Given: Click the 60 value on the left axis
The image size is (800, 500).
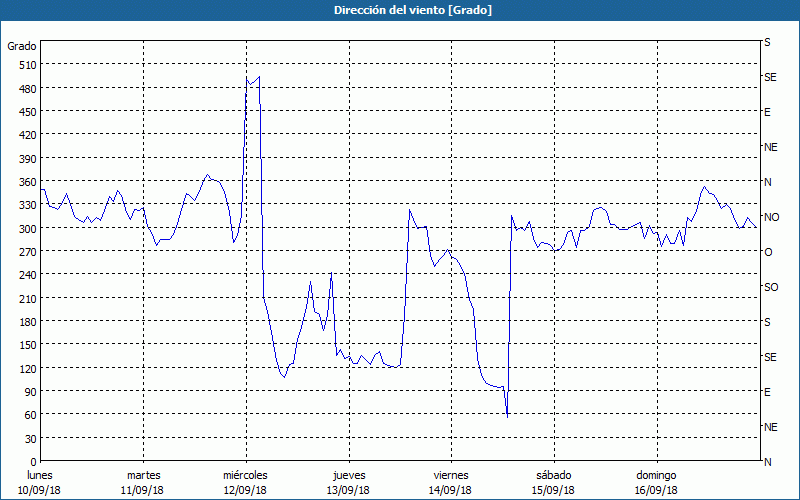Looking at the screenshot, I should [x=31, y=415].
